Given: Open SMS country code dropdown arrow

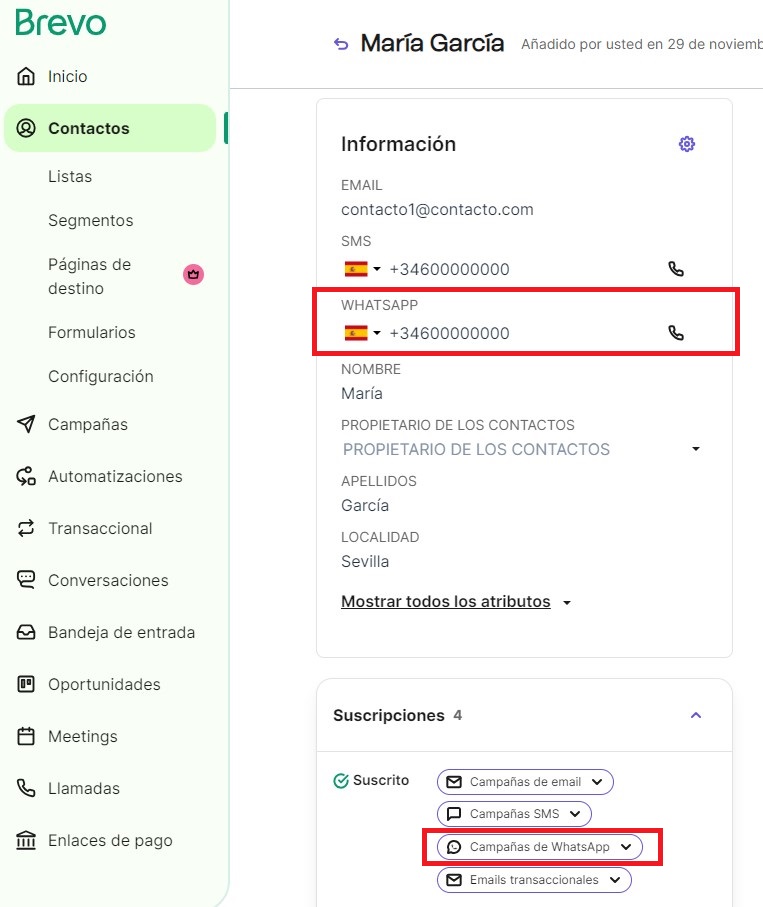Looking at the screenshot, I should coord(377,269).
